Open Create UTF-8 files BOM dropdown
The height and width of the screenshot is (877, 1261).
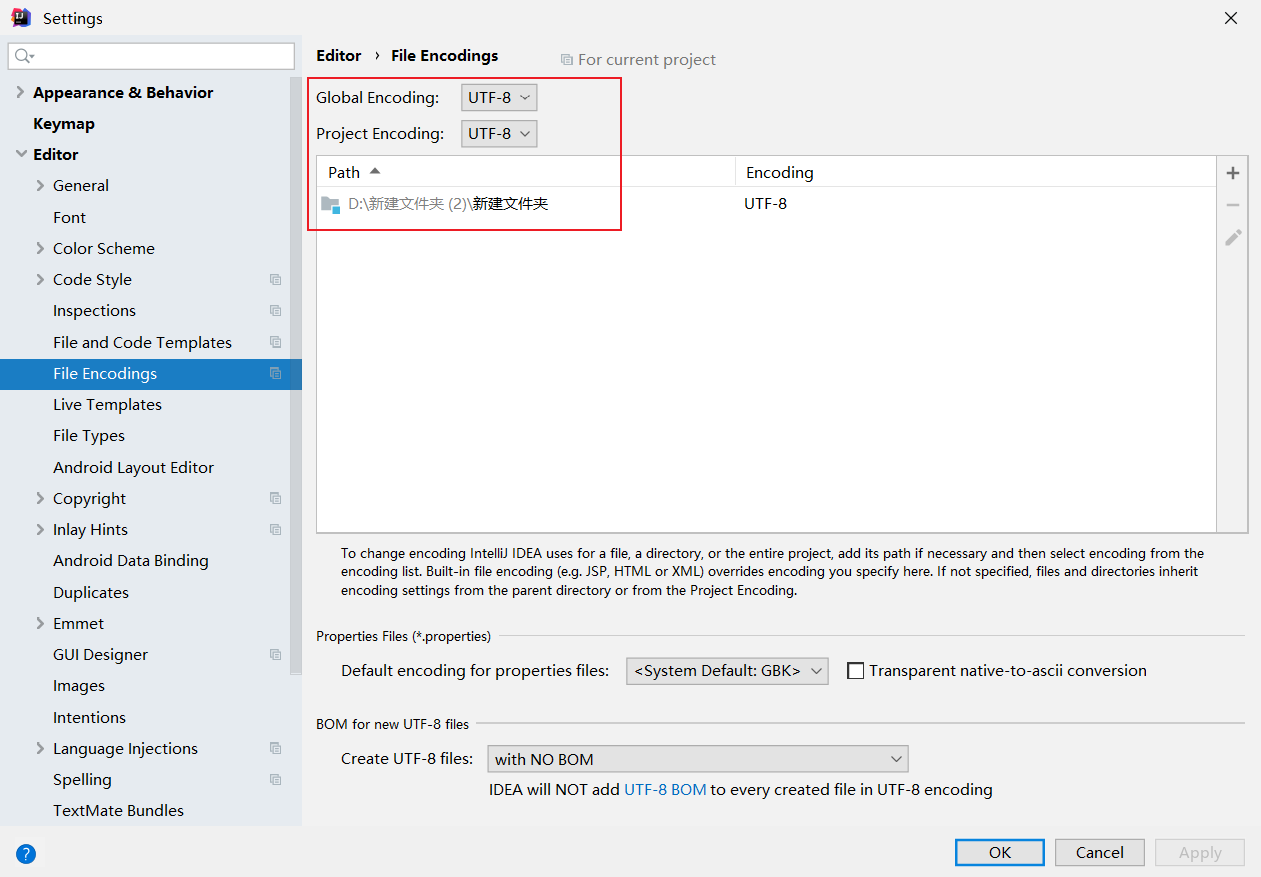coord(697,759)
